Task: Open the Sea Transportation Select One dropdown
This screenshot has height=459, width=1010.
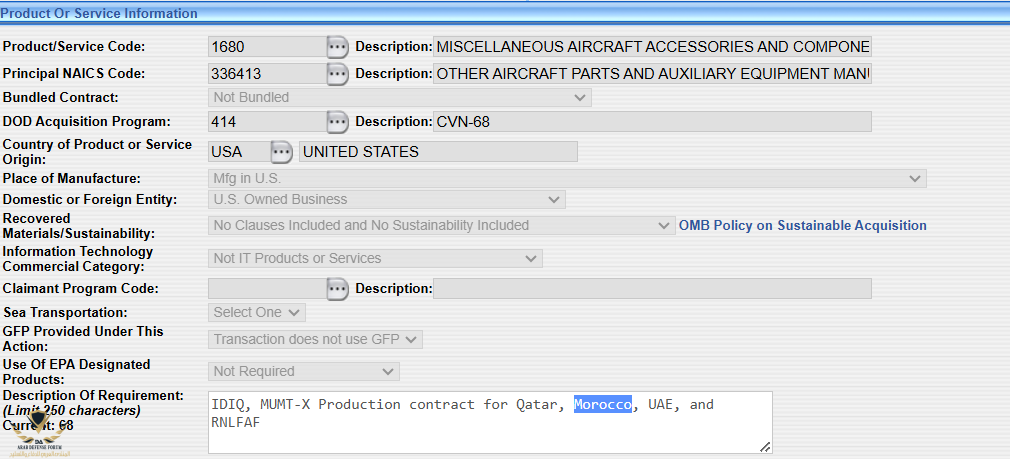Action: [x=256, y=313]
